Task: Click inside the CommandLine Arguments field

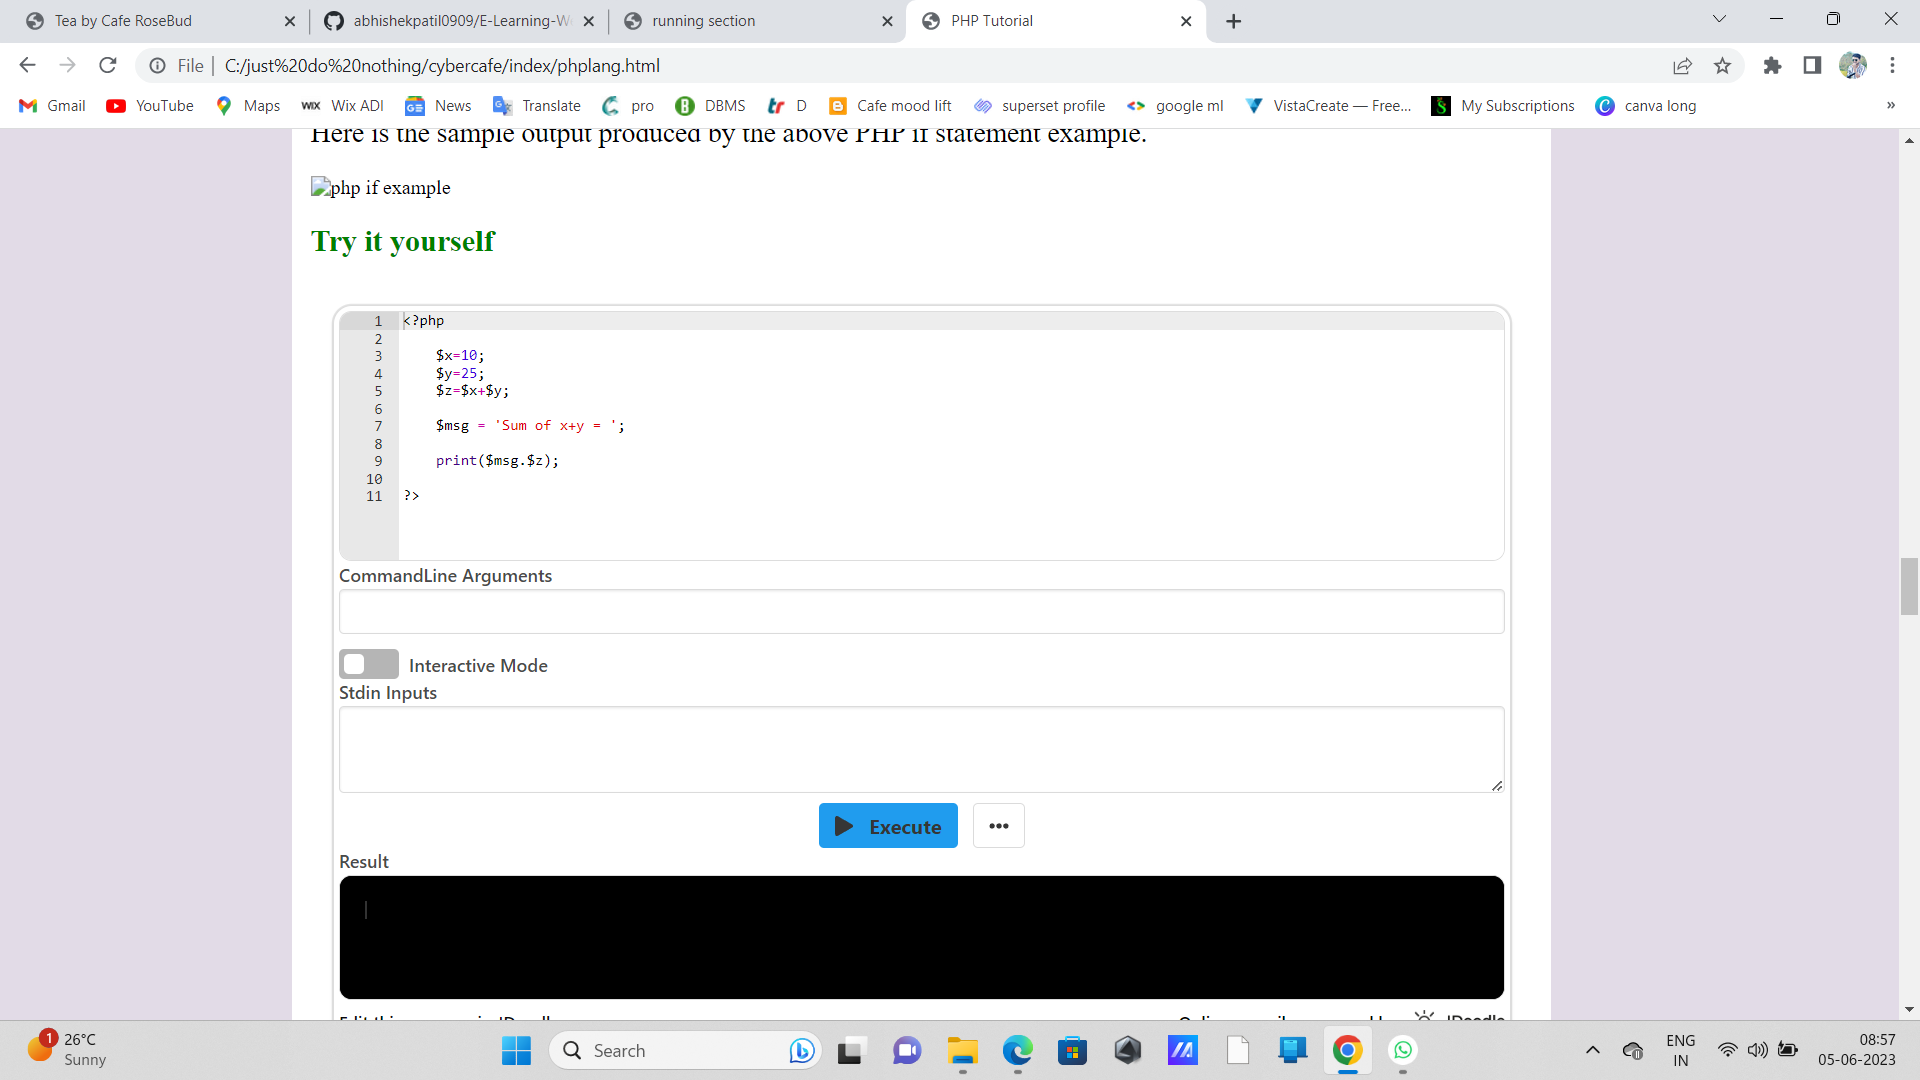Action: pyautogui.click(x=920, y=611)
